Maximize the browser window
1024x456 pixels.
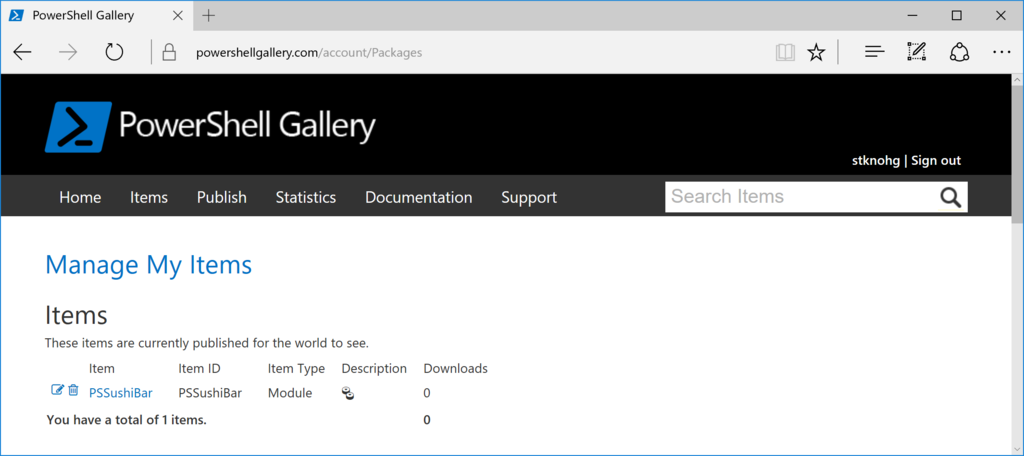(957, 16)
